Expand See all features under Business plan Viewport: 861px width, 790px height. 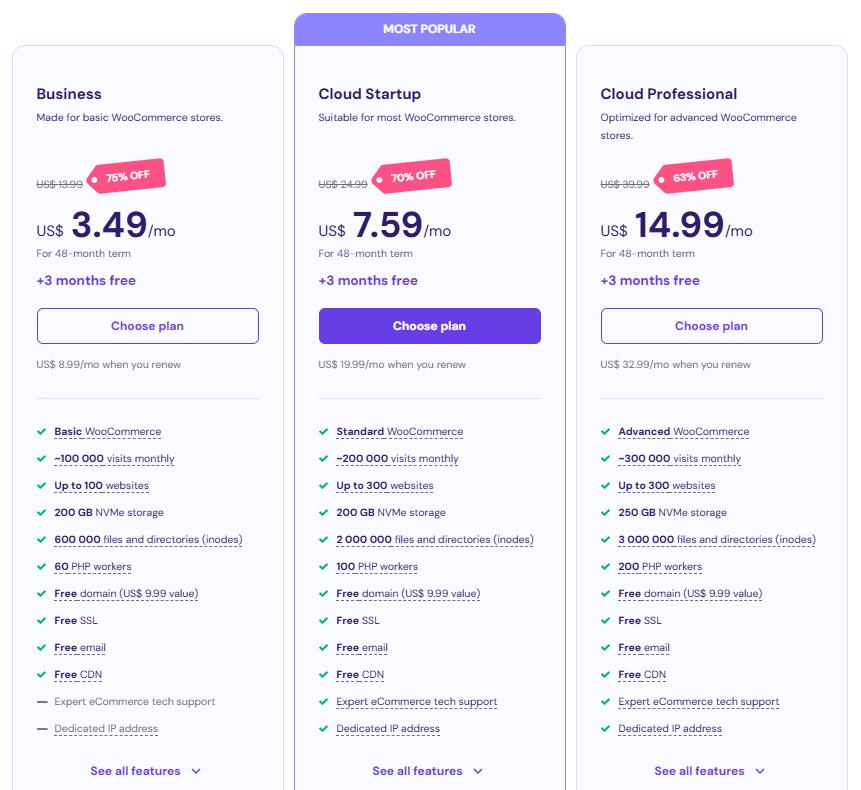pos(146,771)
